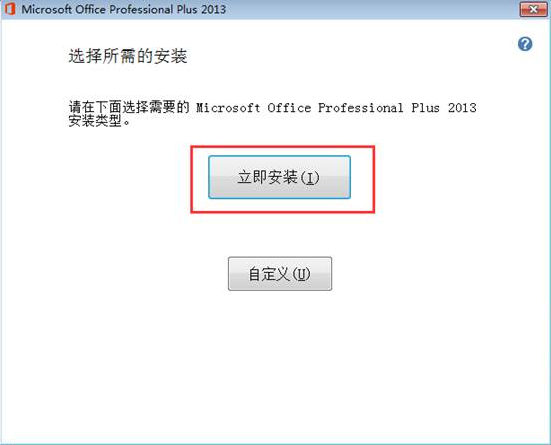Start installation with the Install Now button
The width and height of the screenshot is (551, 445).
pyautogui.click(x=279, y=177)
